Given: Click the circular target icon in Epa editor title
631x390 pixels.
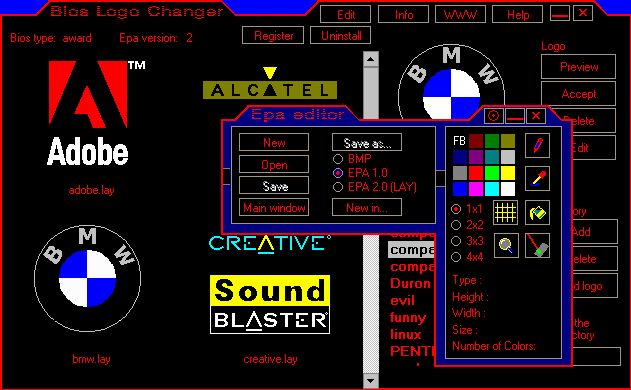Looking at the screenshot, I should point(493,116).
